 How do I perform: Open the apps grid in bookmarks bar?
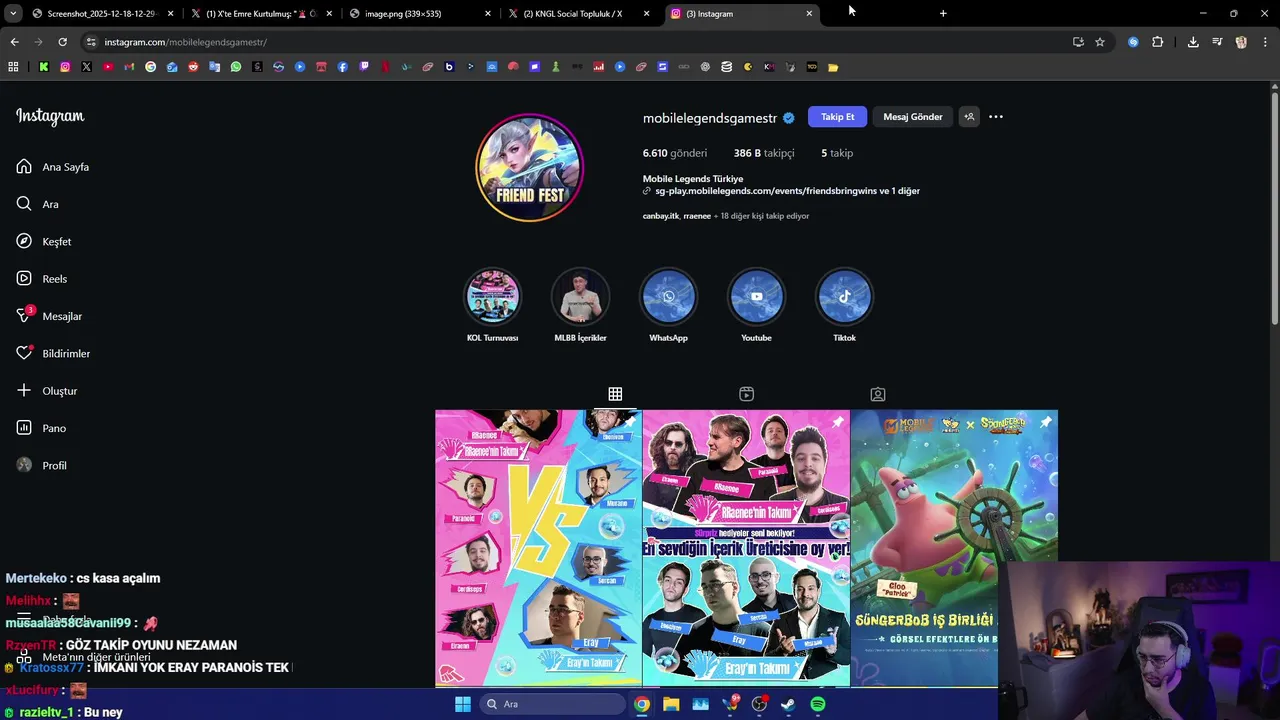[13, 67]
